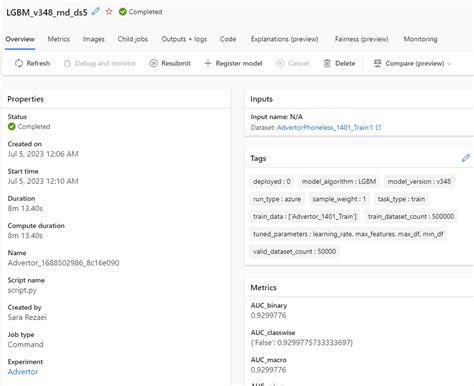
Task: Click the name Advertor_1688502986_8c16e090
Action: pyautogui.click(x=63, y=263)
